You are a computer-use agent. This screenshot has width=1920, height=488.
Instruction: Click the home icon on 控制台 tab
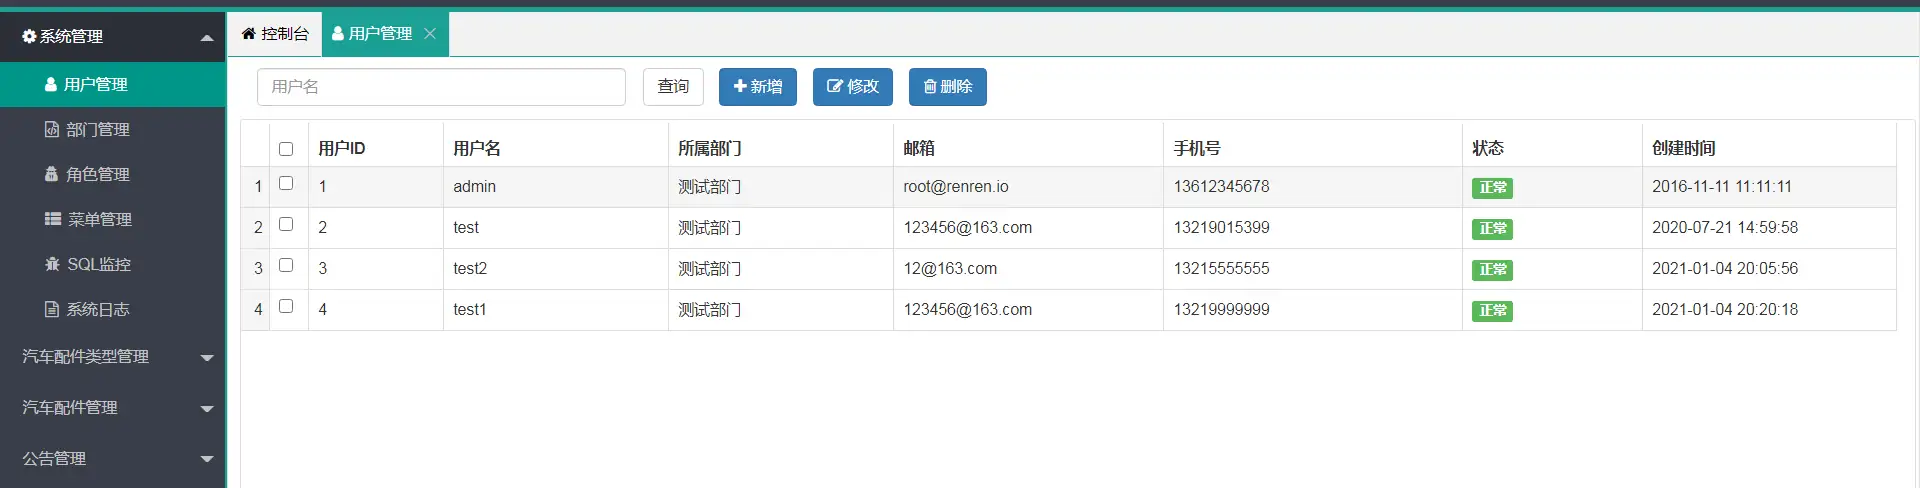pyautogui.click(x=248, y=33)
